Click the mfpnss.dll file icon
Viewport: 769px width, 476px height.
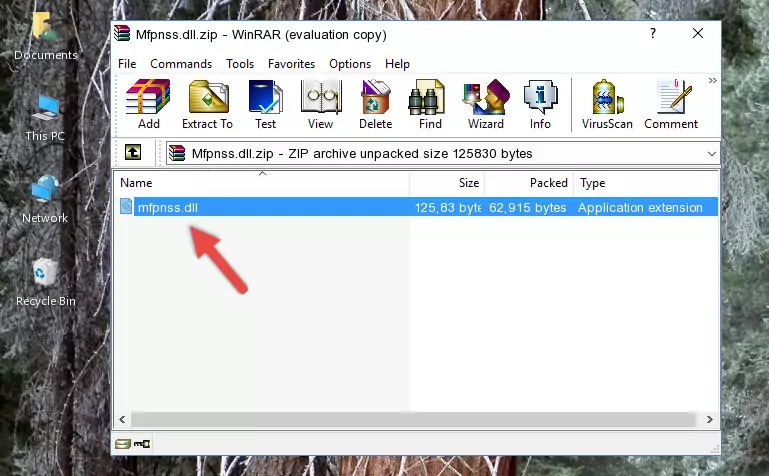click(x=126, y=206)
